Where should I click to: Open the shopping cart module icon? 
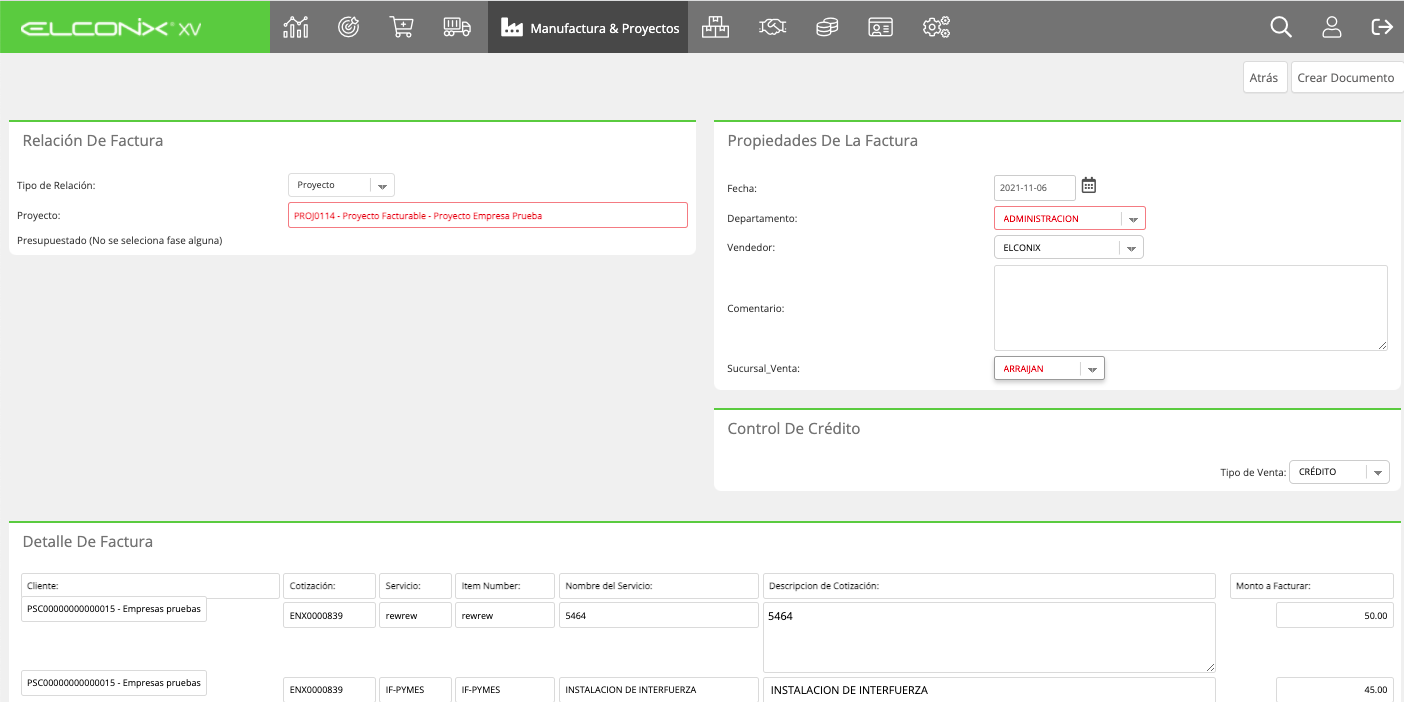click(402, 27)
